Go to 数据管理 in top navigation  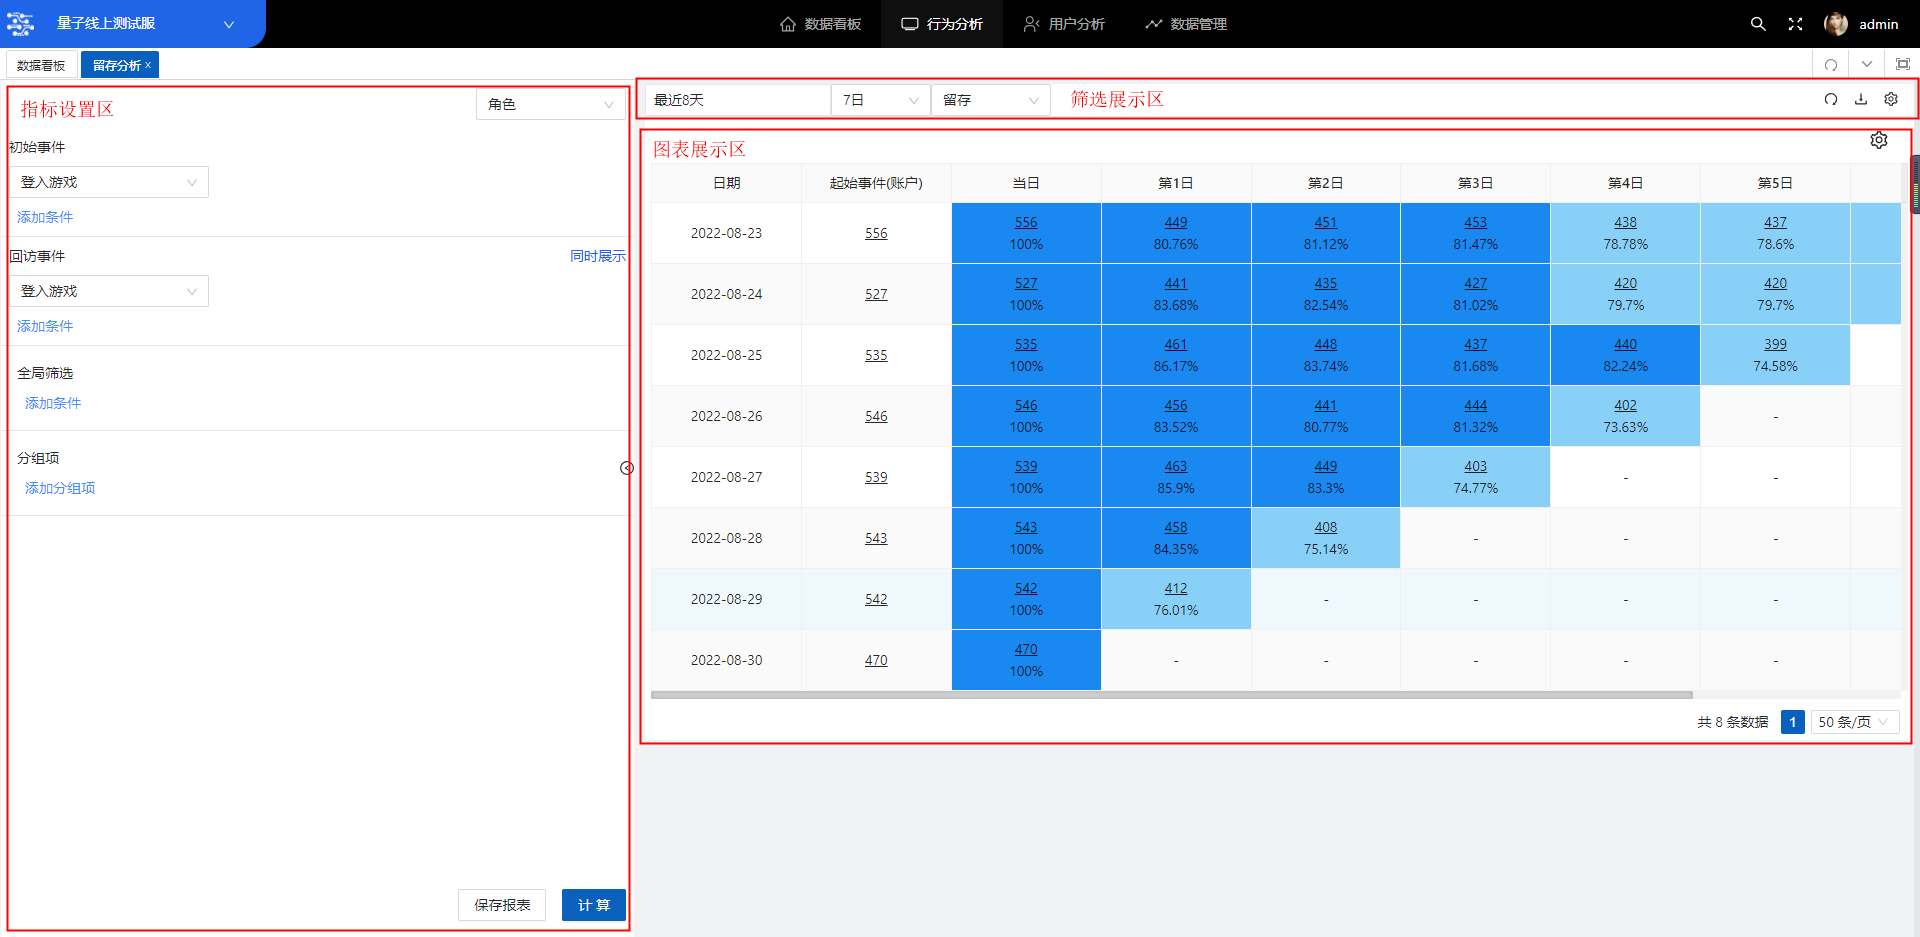[x=1186, y=24]
